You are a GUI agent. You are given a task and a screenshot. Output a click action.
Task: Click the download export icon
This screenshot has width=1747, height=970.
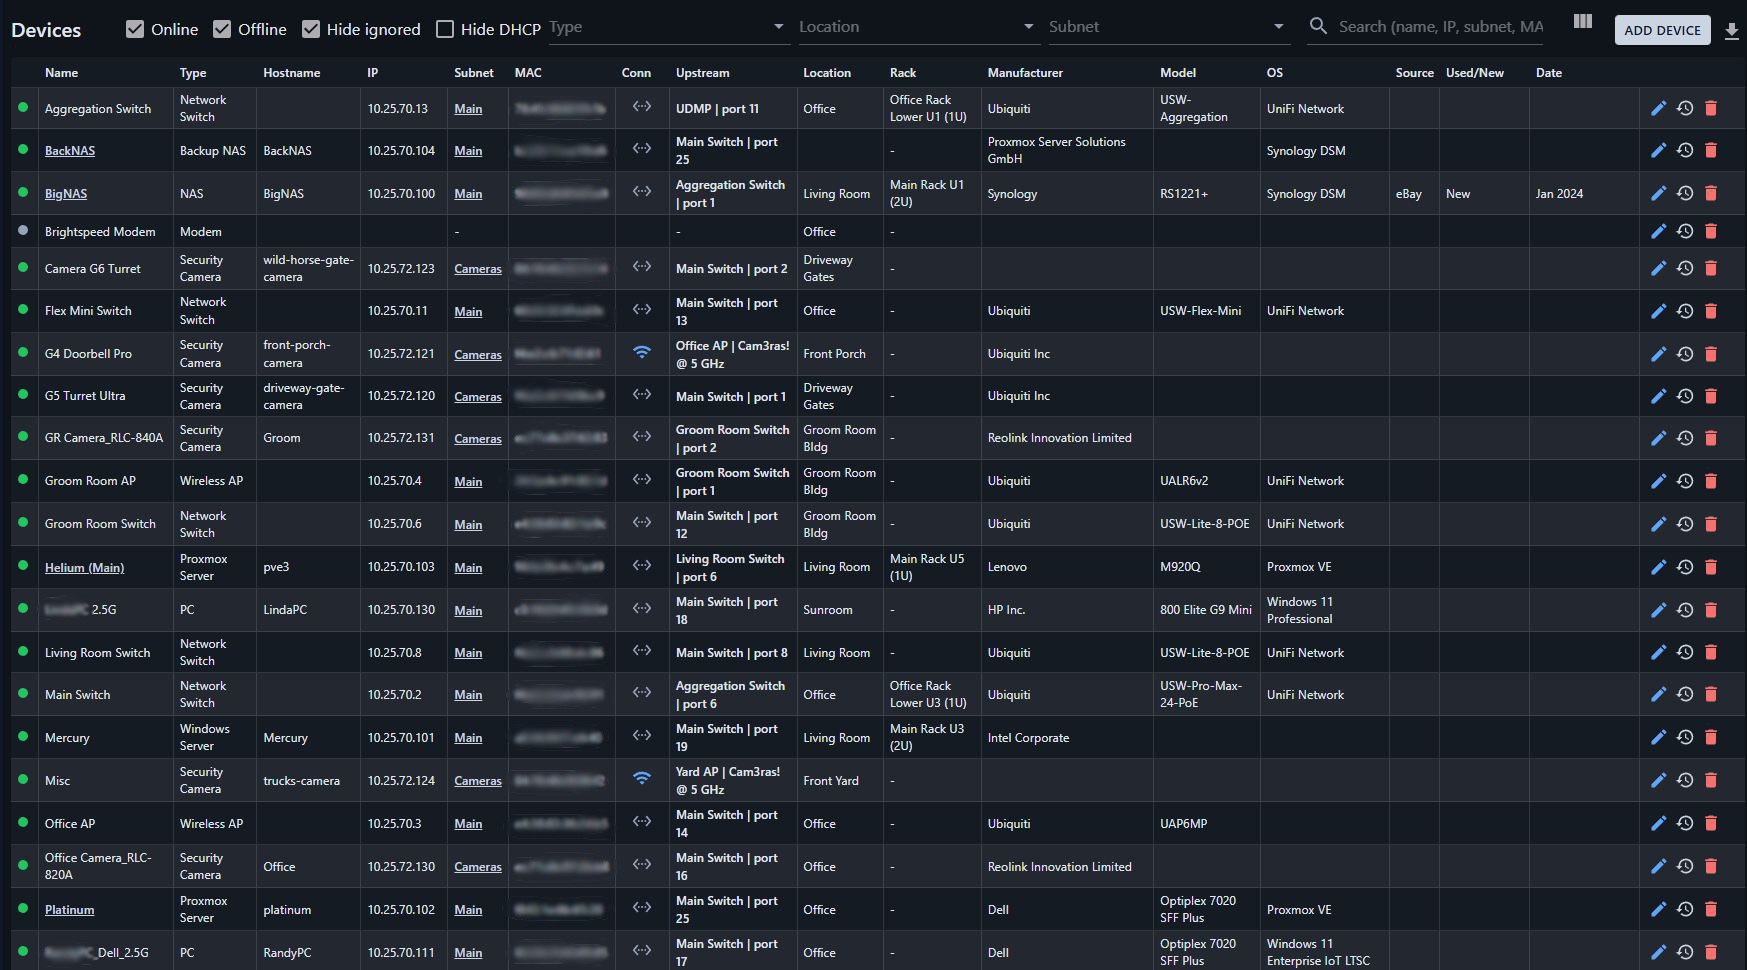(x=1732, y=31)
